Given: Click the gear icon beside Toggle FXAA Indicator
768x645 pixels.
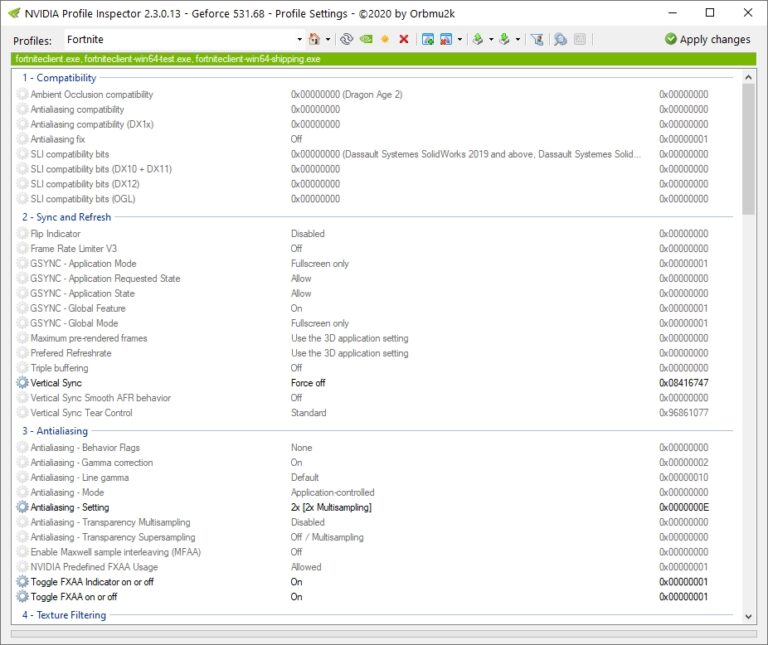Looking at the screenshot, I should [x=23, y=581].
